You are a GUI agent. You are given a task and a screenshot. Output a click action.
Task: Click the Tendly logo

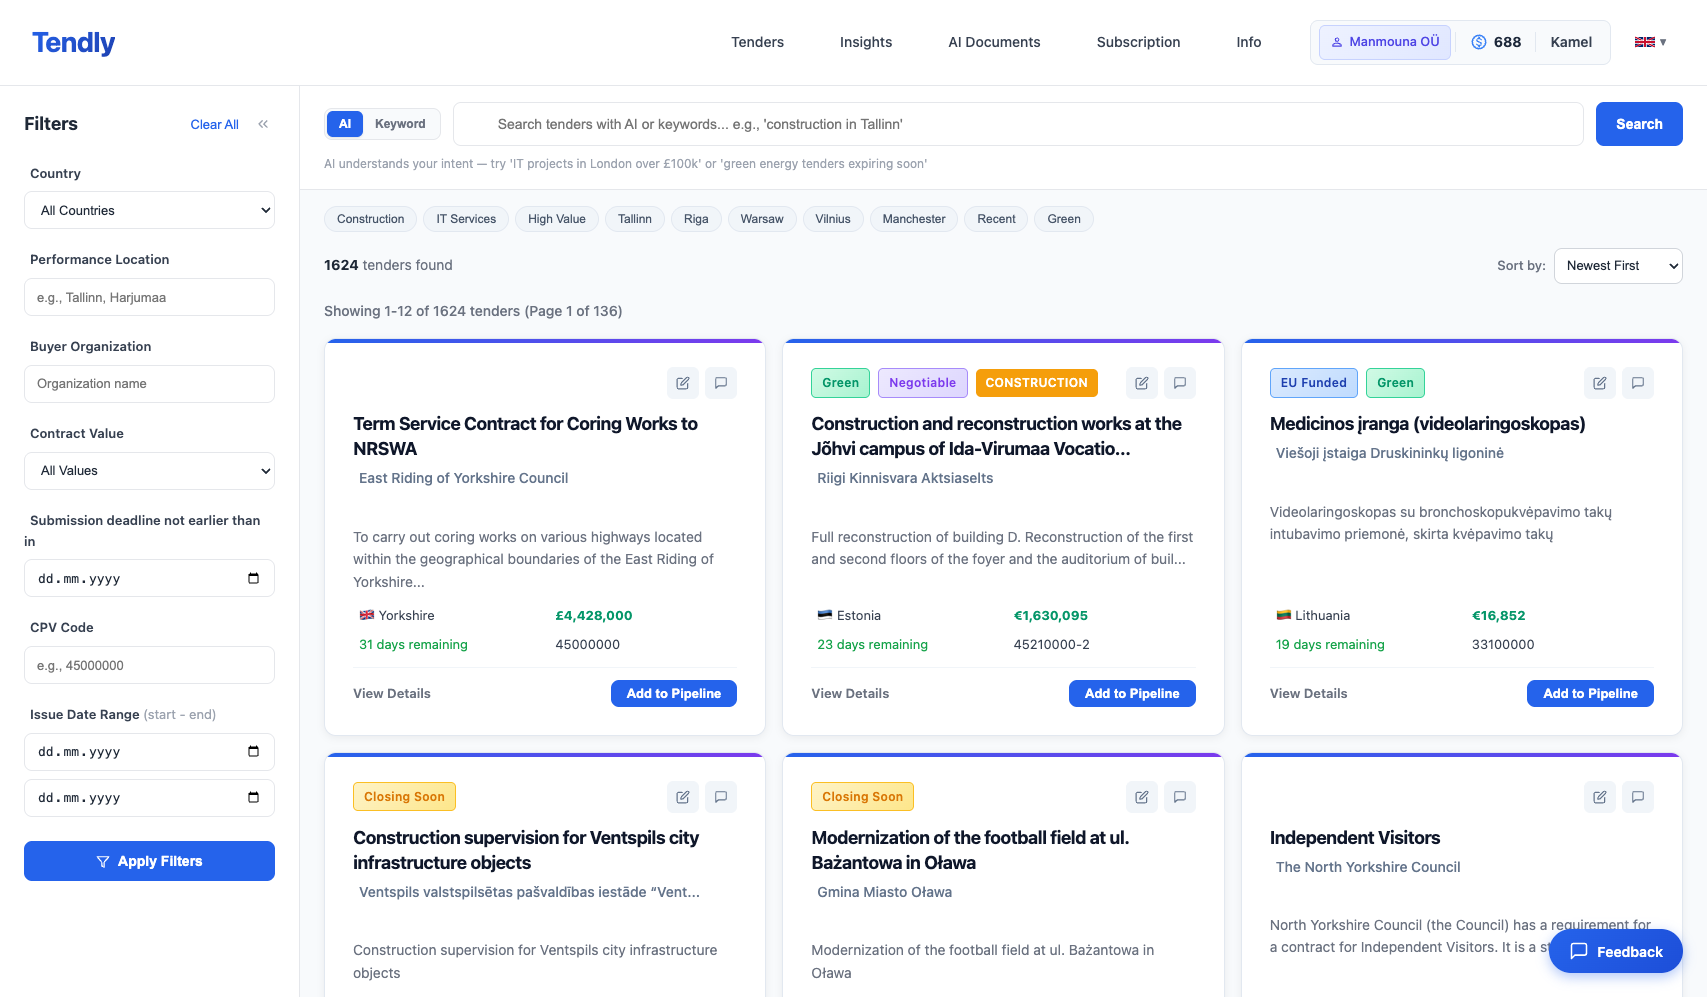click(x=73, y=43)
